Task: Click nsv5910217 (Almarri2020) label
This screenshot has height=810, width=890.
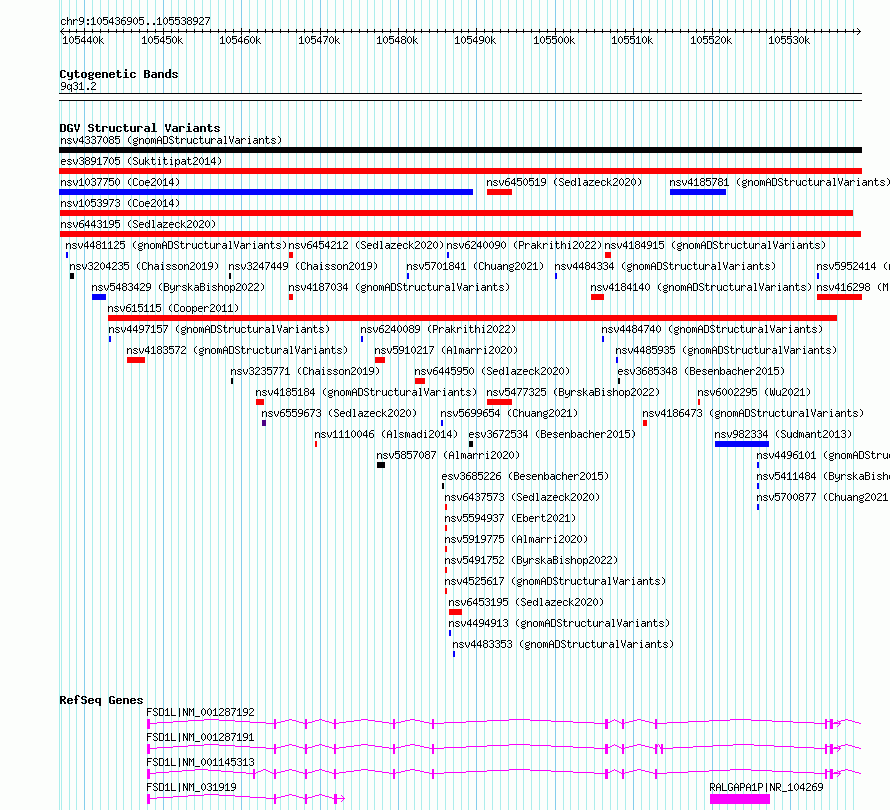Action: click(x=446, y=350)
